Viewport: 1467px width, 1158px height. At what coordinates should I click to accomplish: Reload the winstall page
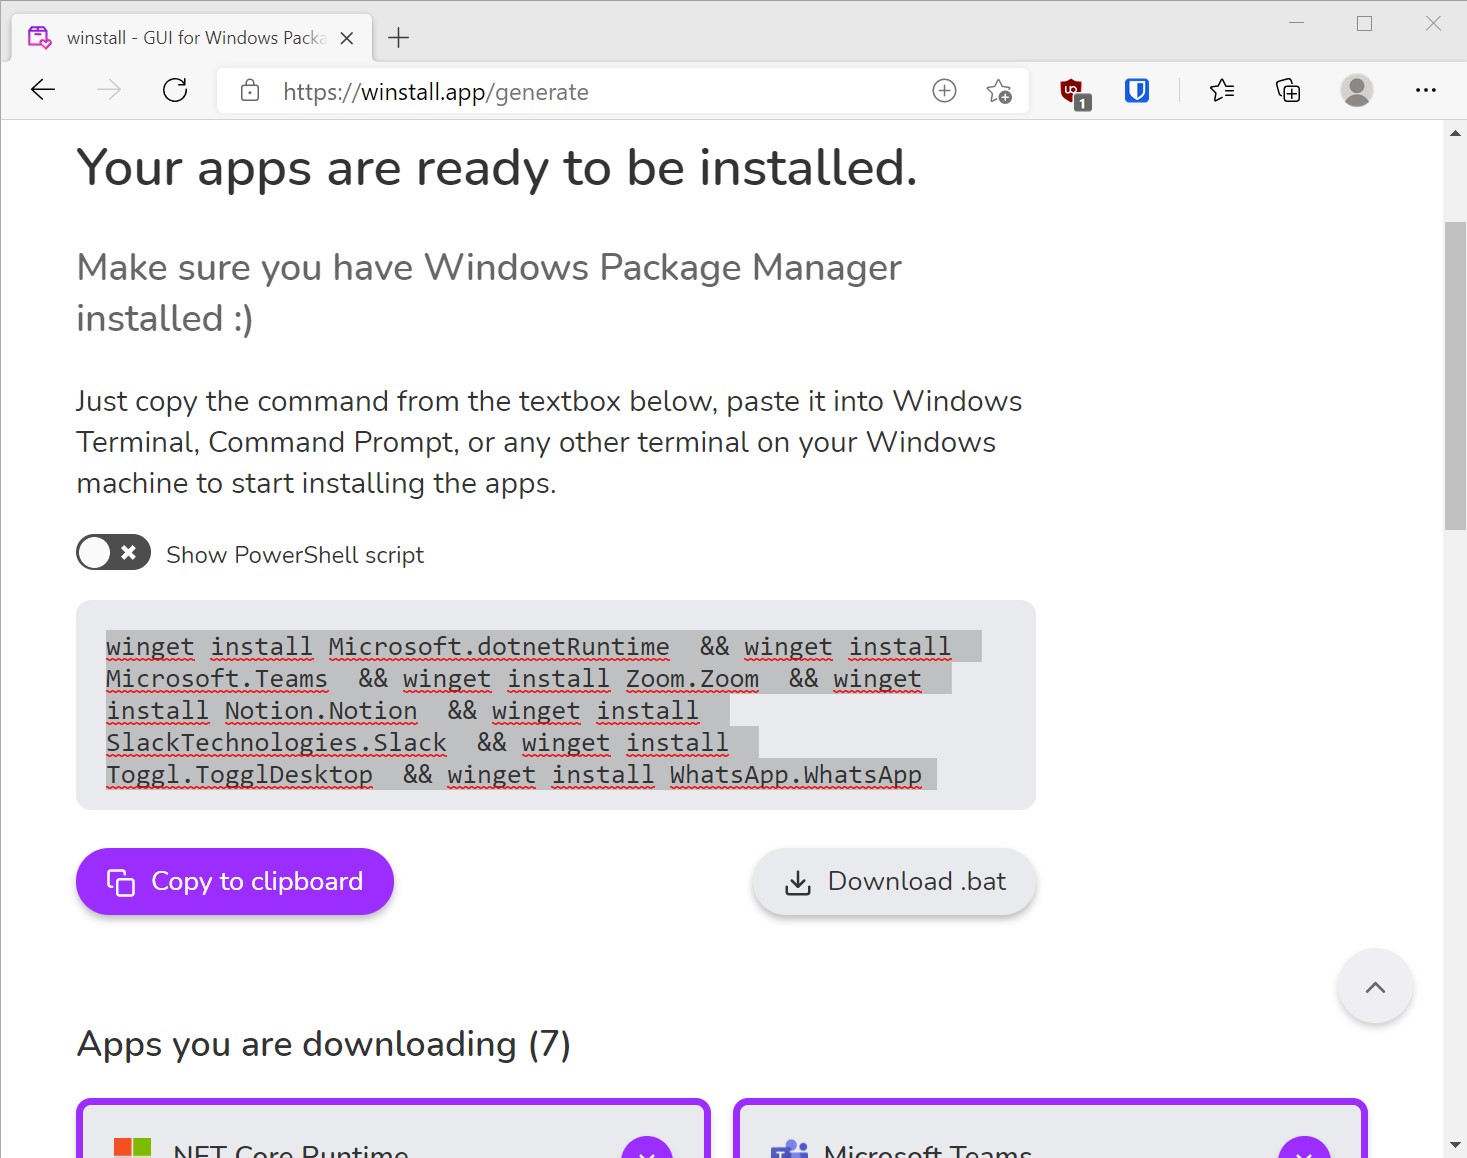175,91
